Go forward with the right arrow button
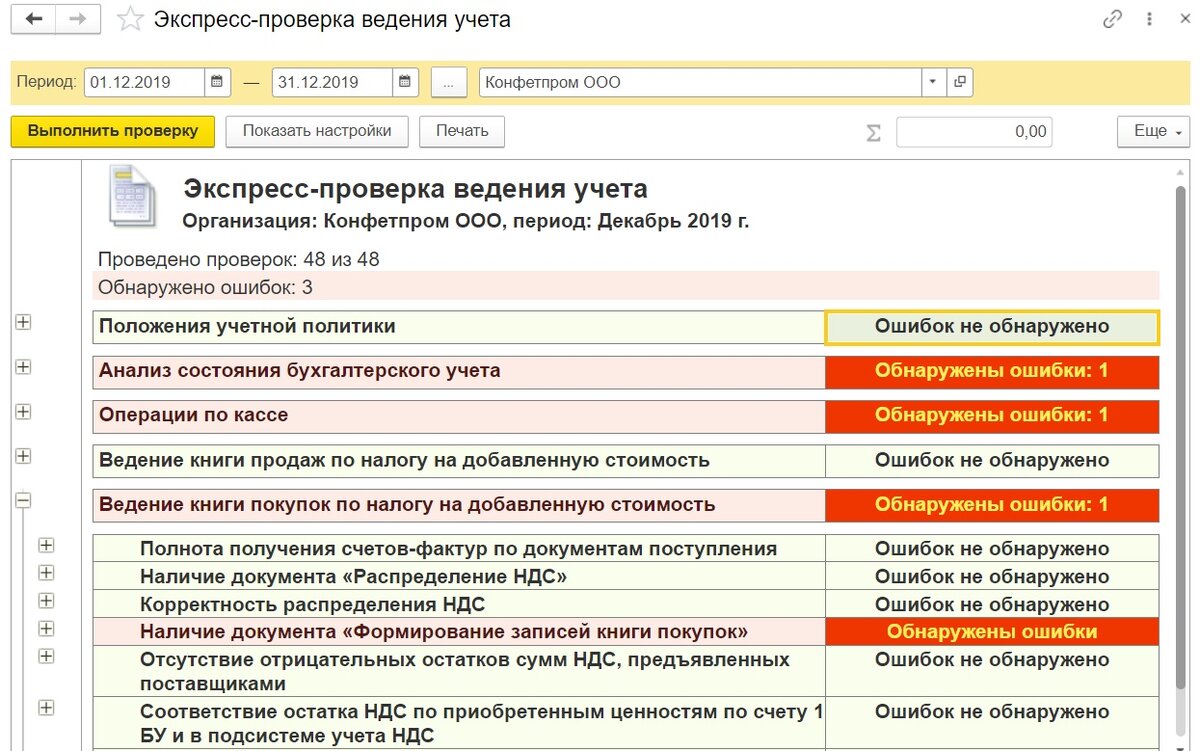 pos(78,19)
